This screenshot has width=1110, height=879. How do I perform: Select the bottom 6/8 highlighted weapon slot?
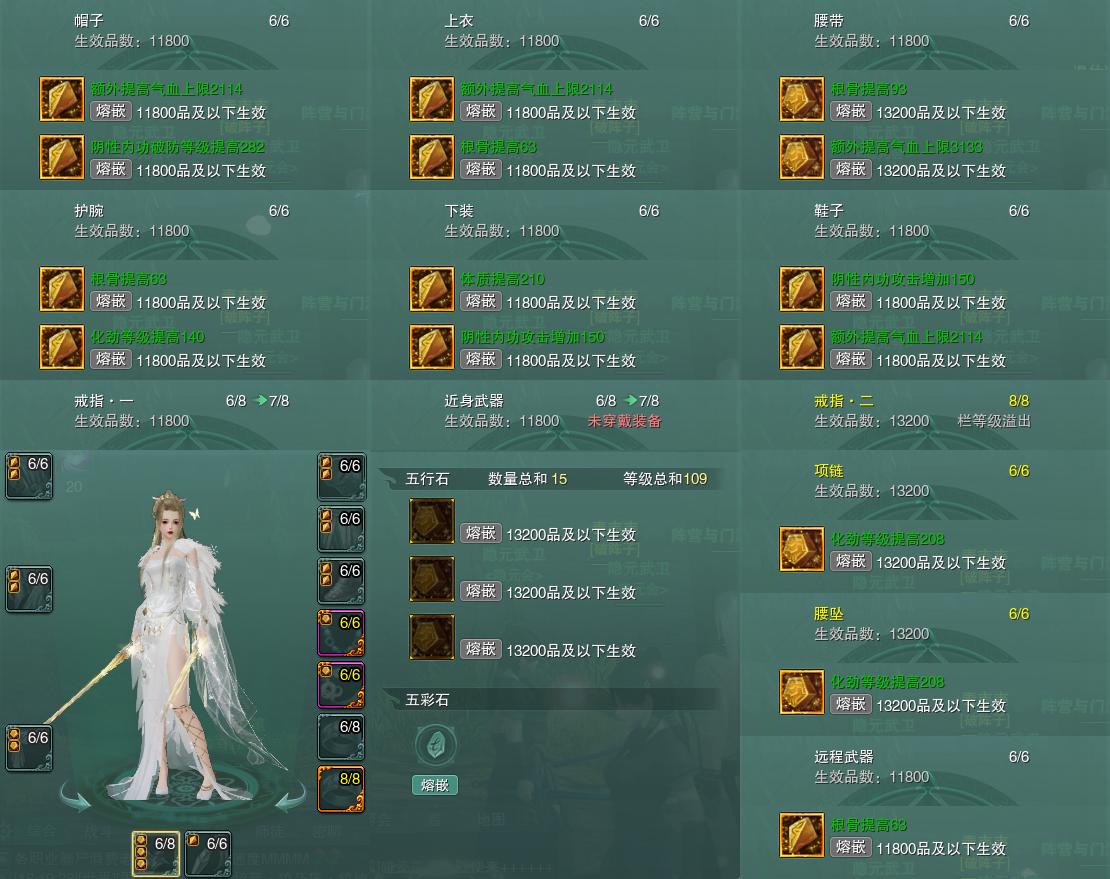(156, 854)
